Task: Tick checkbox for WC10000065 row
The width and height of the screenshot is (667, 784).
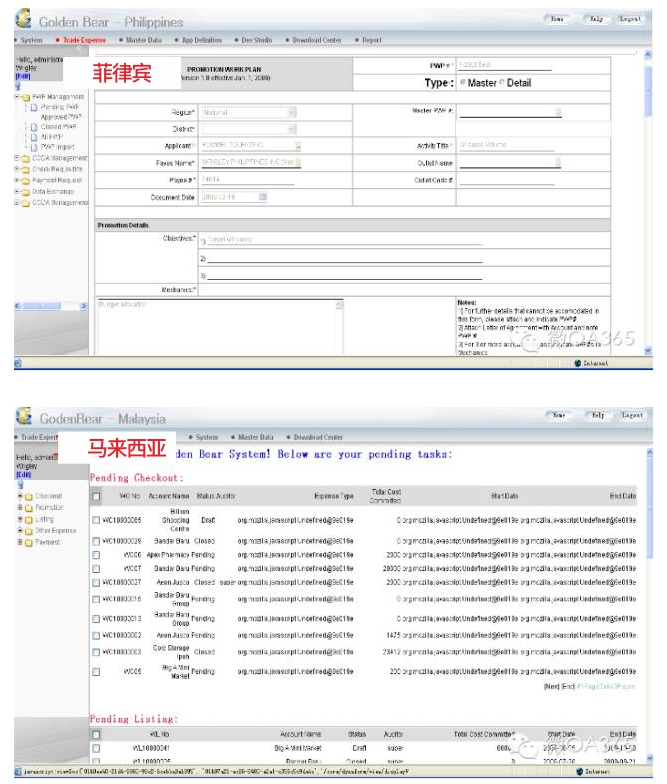Action: (x=96, y=520)
